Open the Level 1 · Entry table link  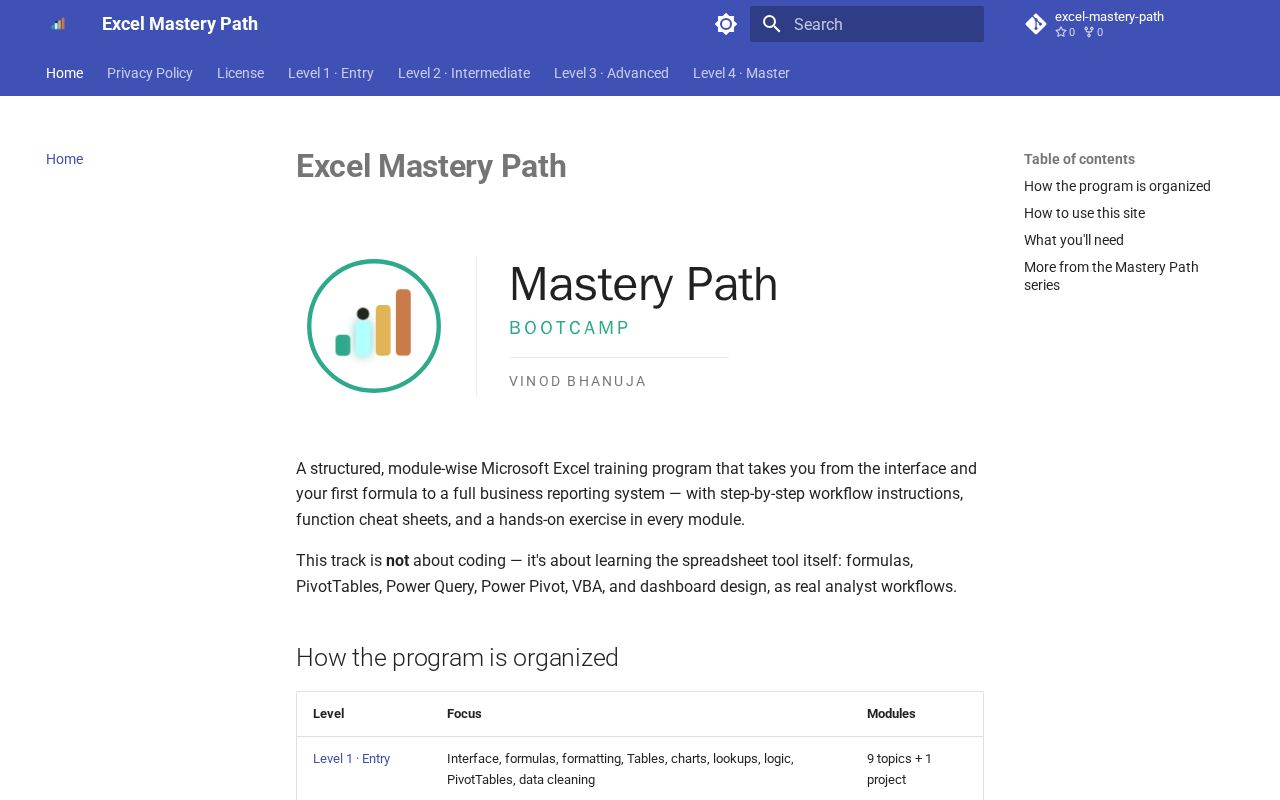[351, 759]
